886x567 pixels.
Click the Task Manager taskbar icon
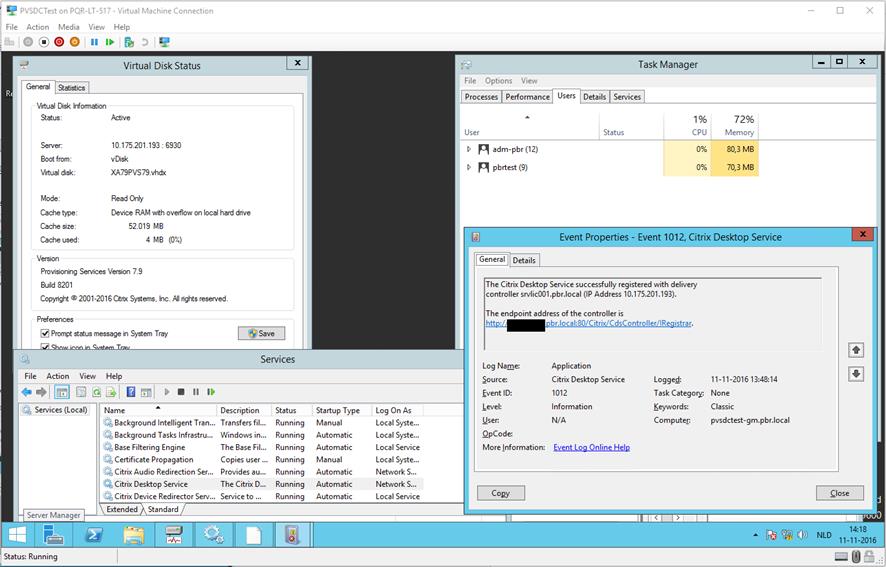click(x=173, y=535)
